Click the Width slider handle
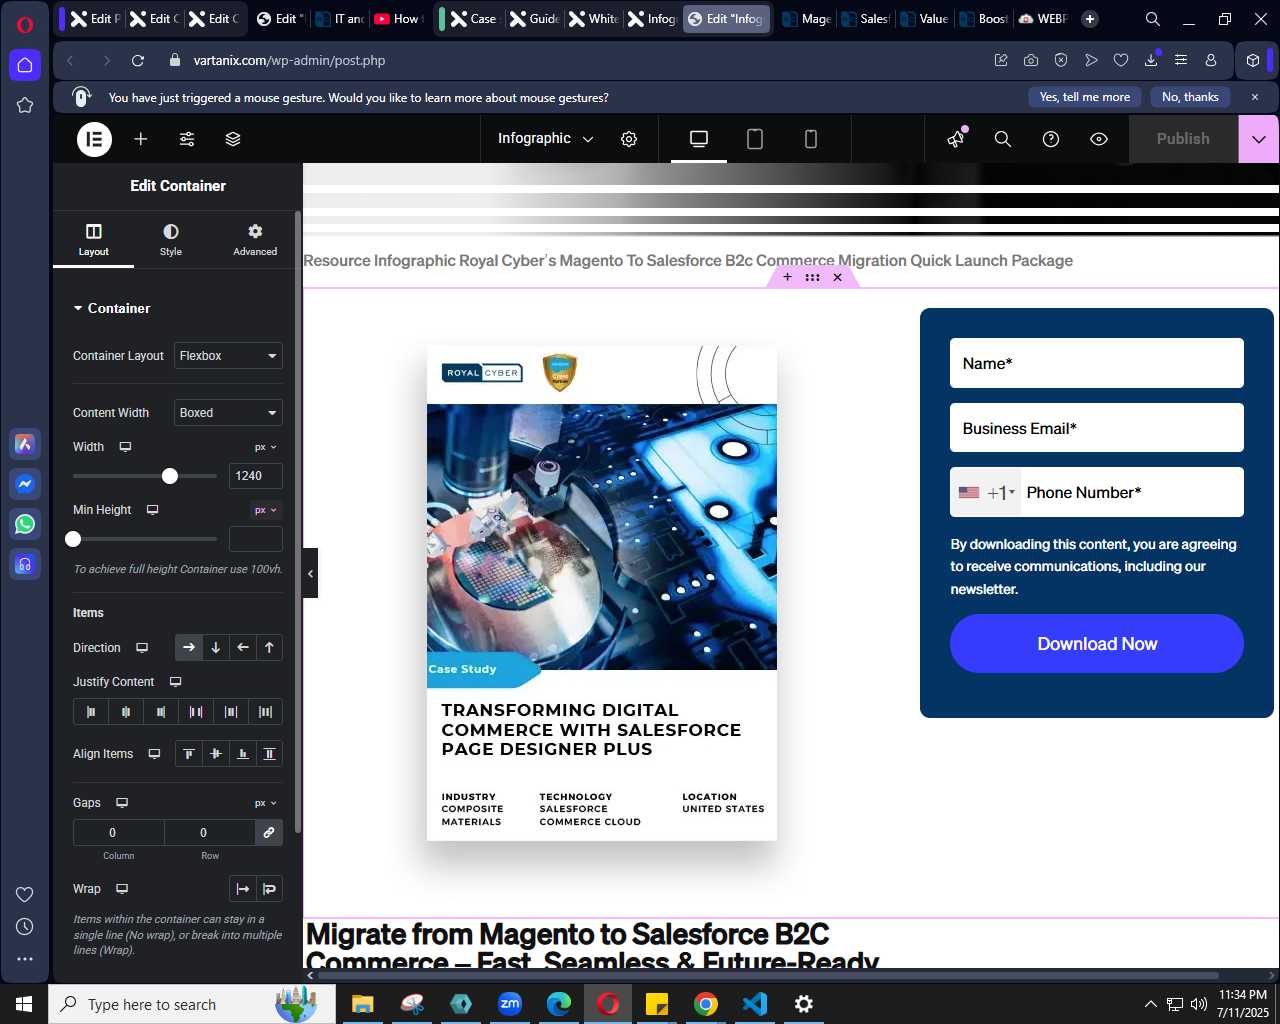This screenshot has height=1024, width=1280. click(170, 476)
